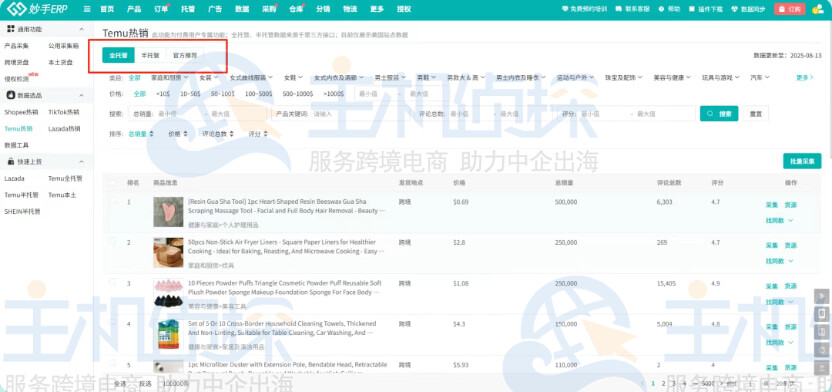Switch to the 半托管 tab

point(150,55)
